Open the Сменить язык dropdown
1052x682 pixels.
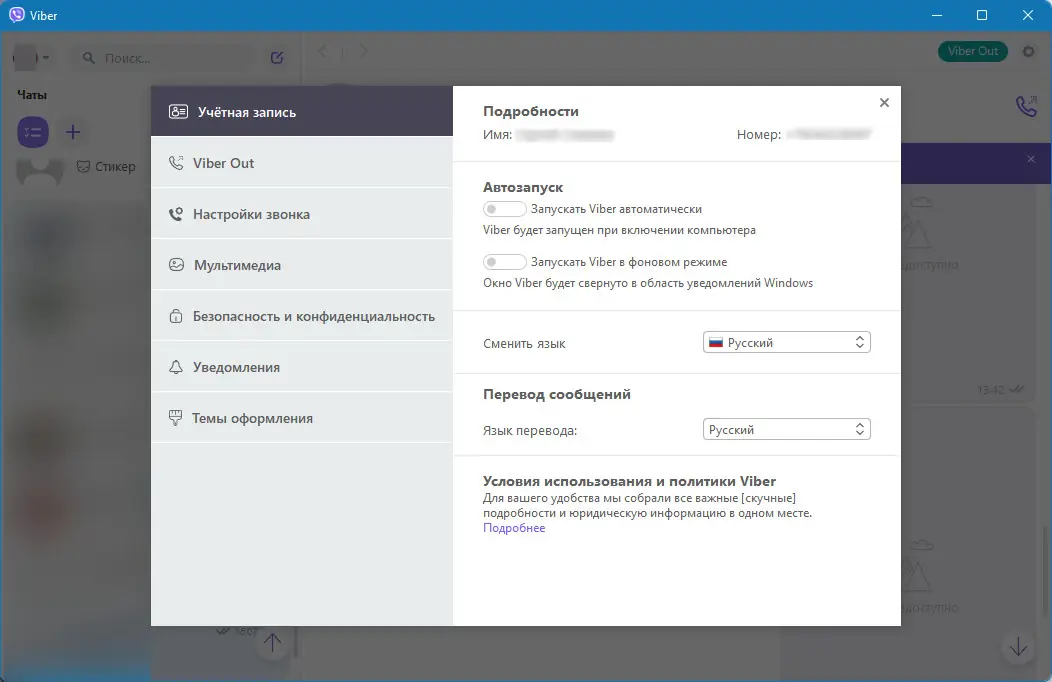click(x=786, y=343)
